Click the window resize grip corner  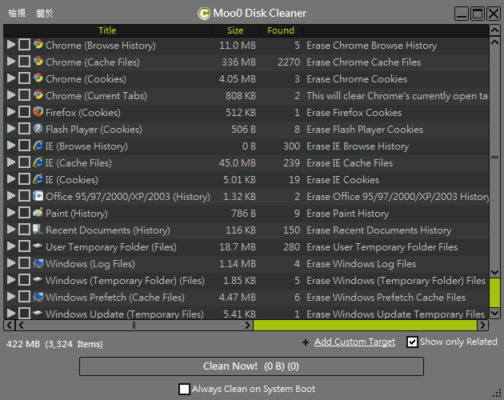(x=498, y=393)
